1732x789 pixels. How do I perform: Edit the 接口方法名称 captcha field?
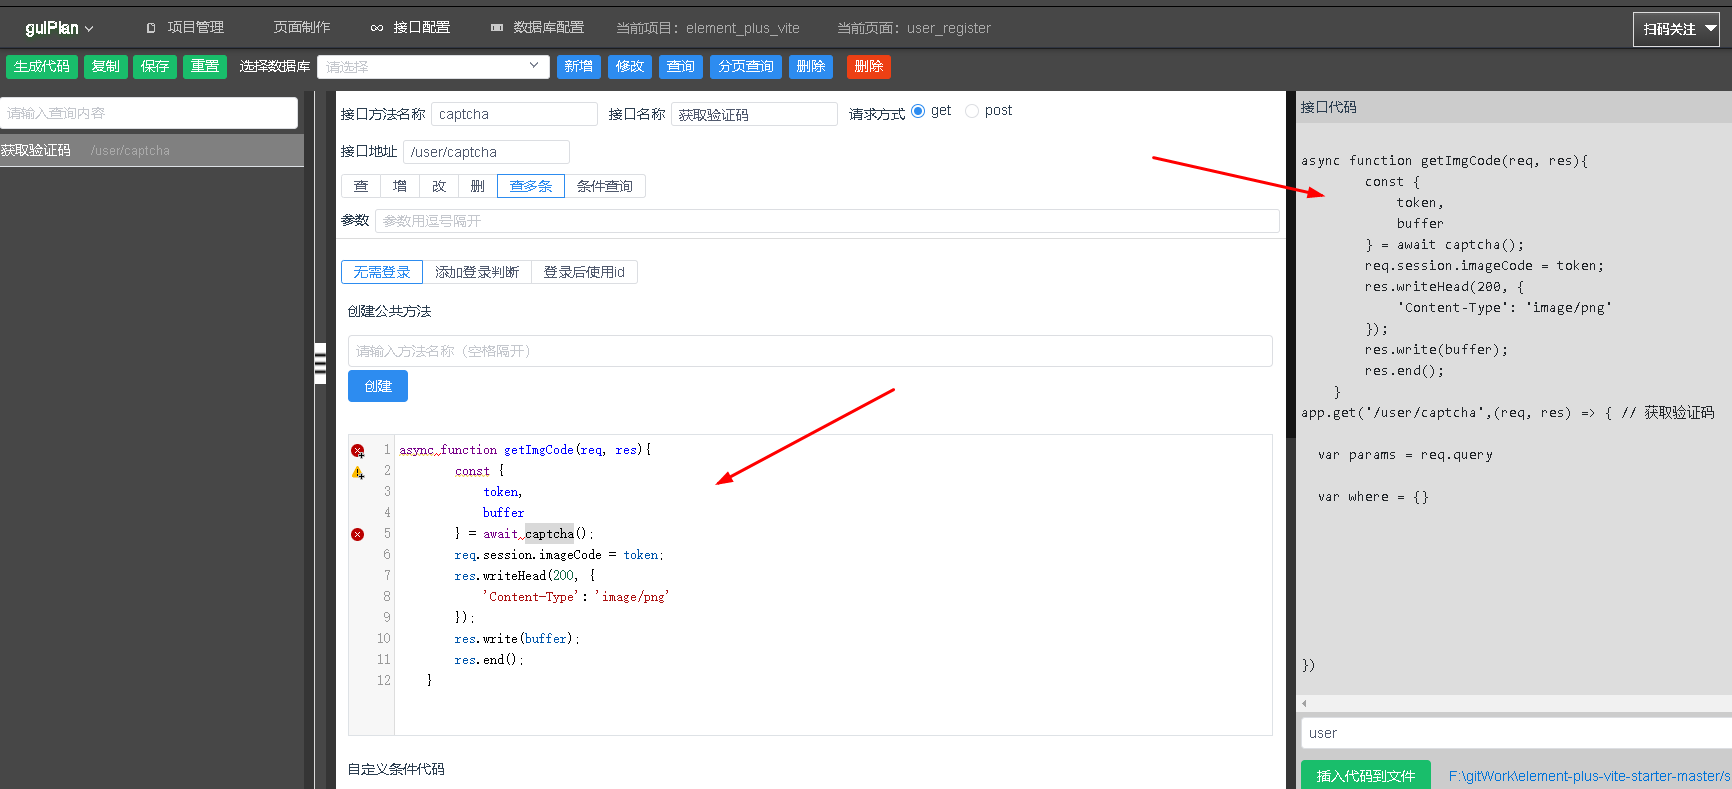pos(514,114)
